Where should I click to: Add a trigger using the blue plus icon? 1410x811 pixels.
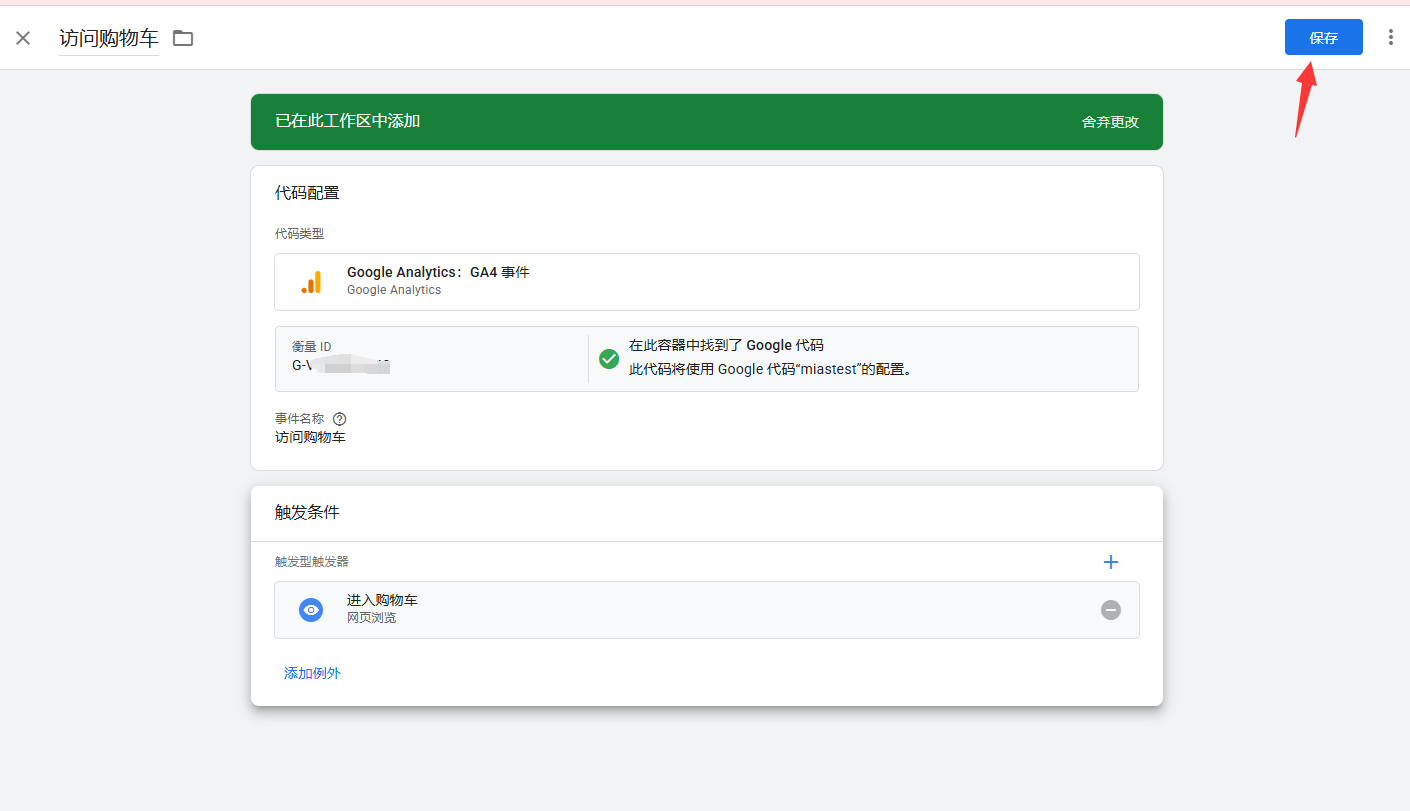[1110, 562]
